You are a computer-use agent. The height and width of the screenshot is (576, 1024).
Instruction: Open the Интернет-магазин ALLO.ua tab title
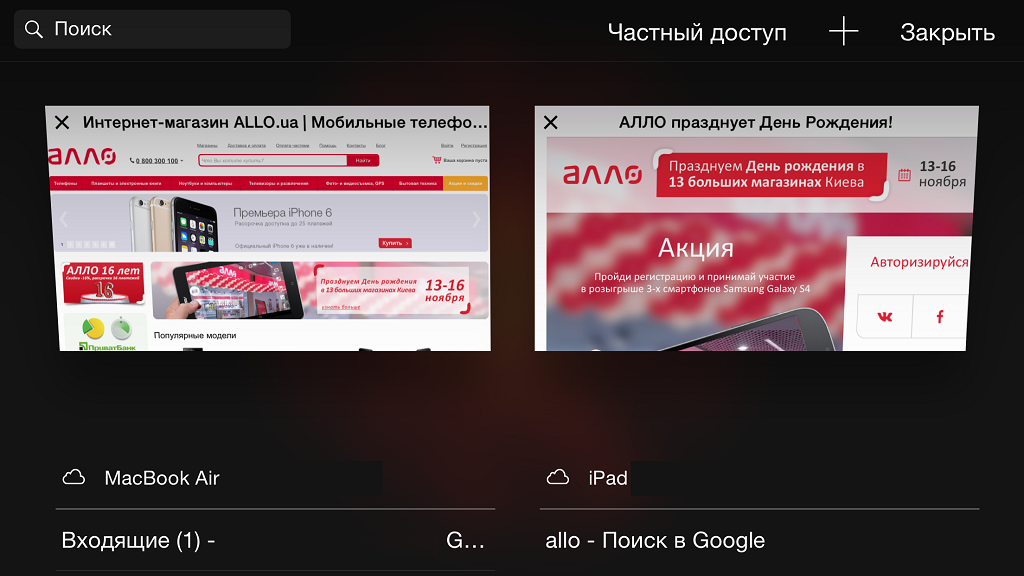pyautogui.click(x=285, y=122)
